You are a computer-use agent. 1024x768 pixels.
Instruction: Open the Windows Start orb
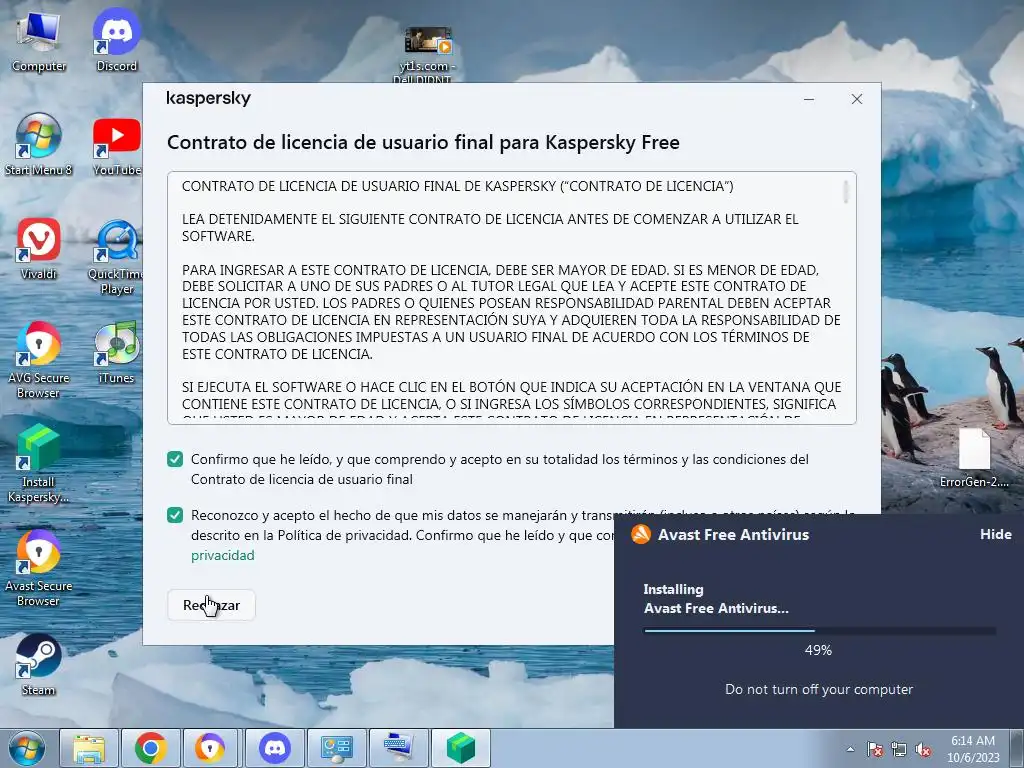tap(27, 748)
